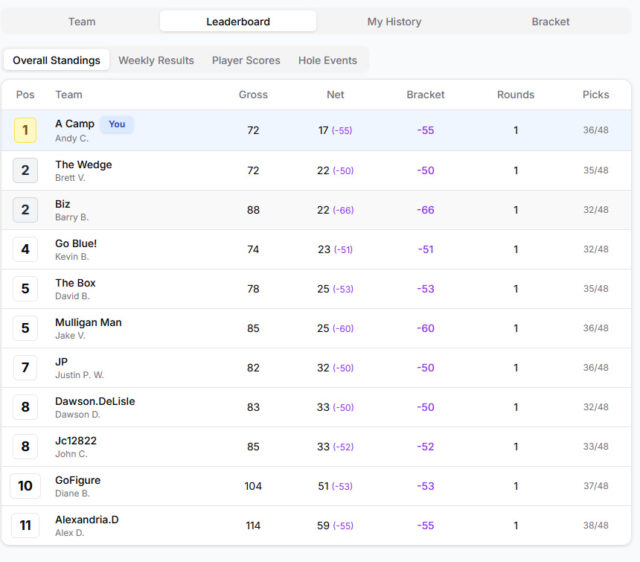Click the position 1 gold badge
The height and width of the screenshot is (562, 640).
tap(25, 130)
